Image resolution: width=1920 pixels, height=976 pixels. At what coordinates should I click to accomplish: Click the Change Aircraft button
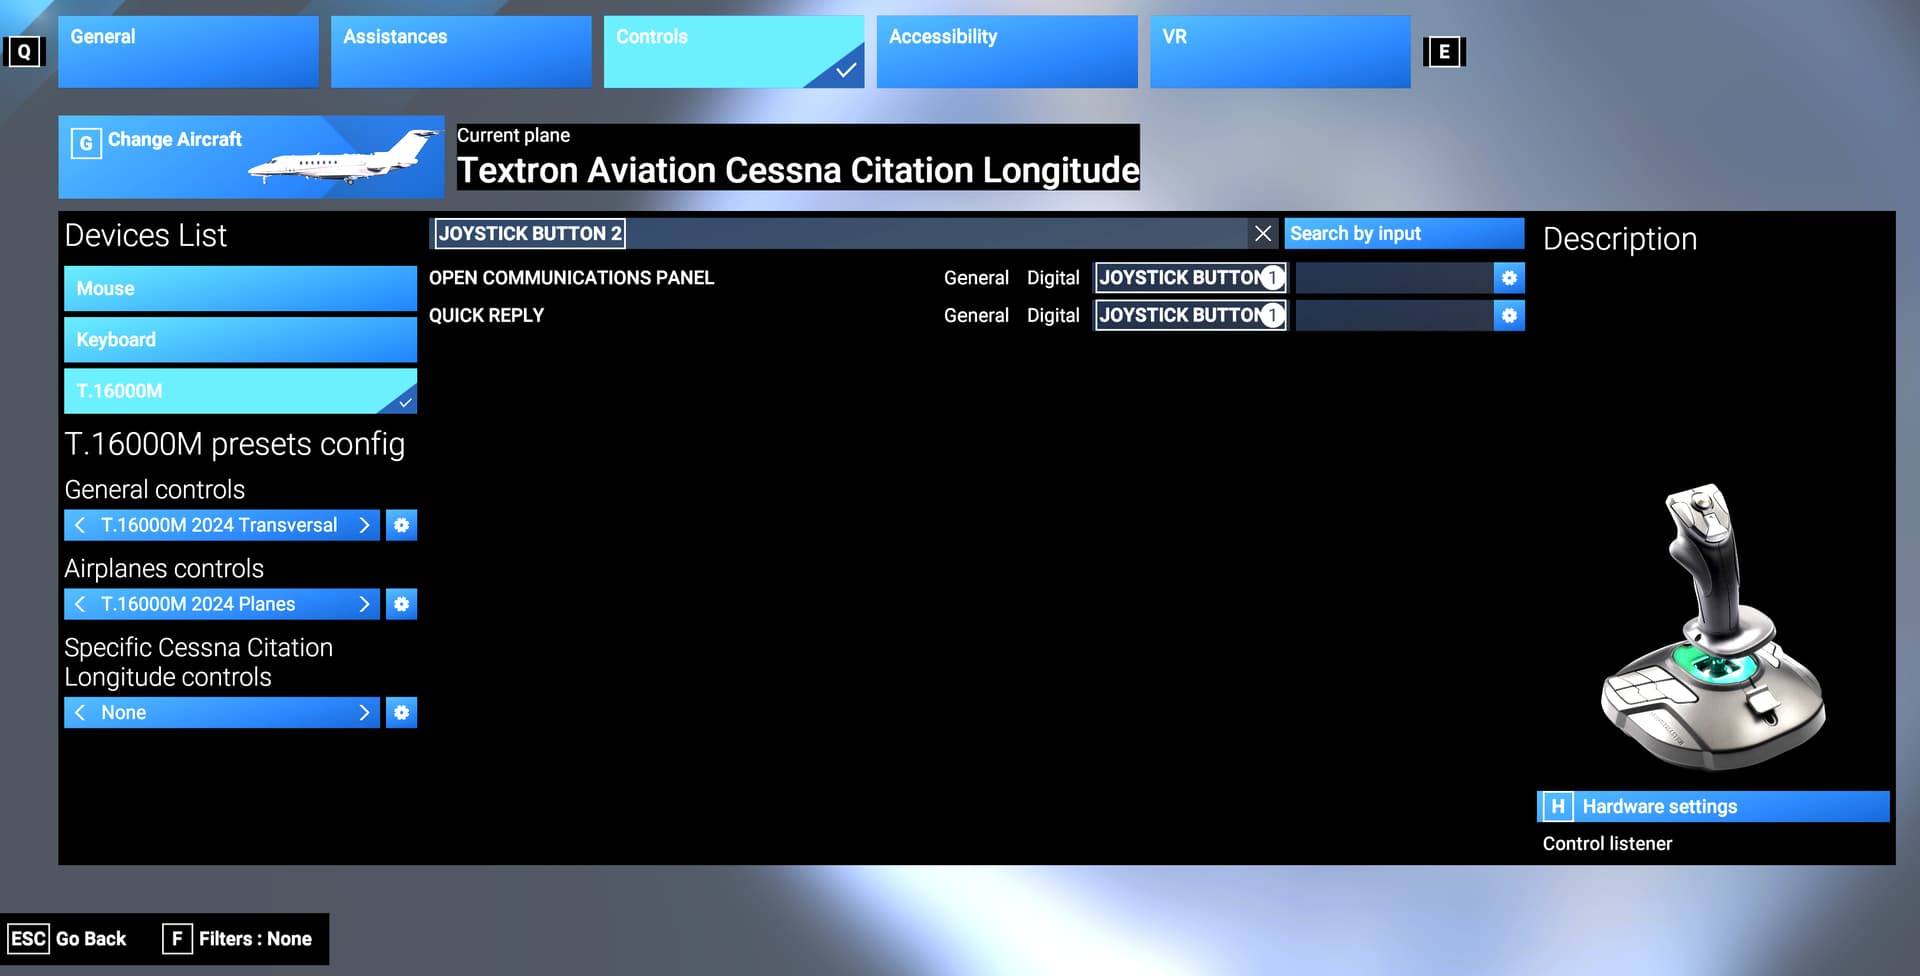pyautogui.click(x=251, y=157)
